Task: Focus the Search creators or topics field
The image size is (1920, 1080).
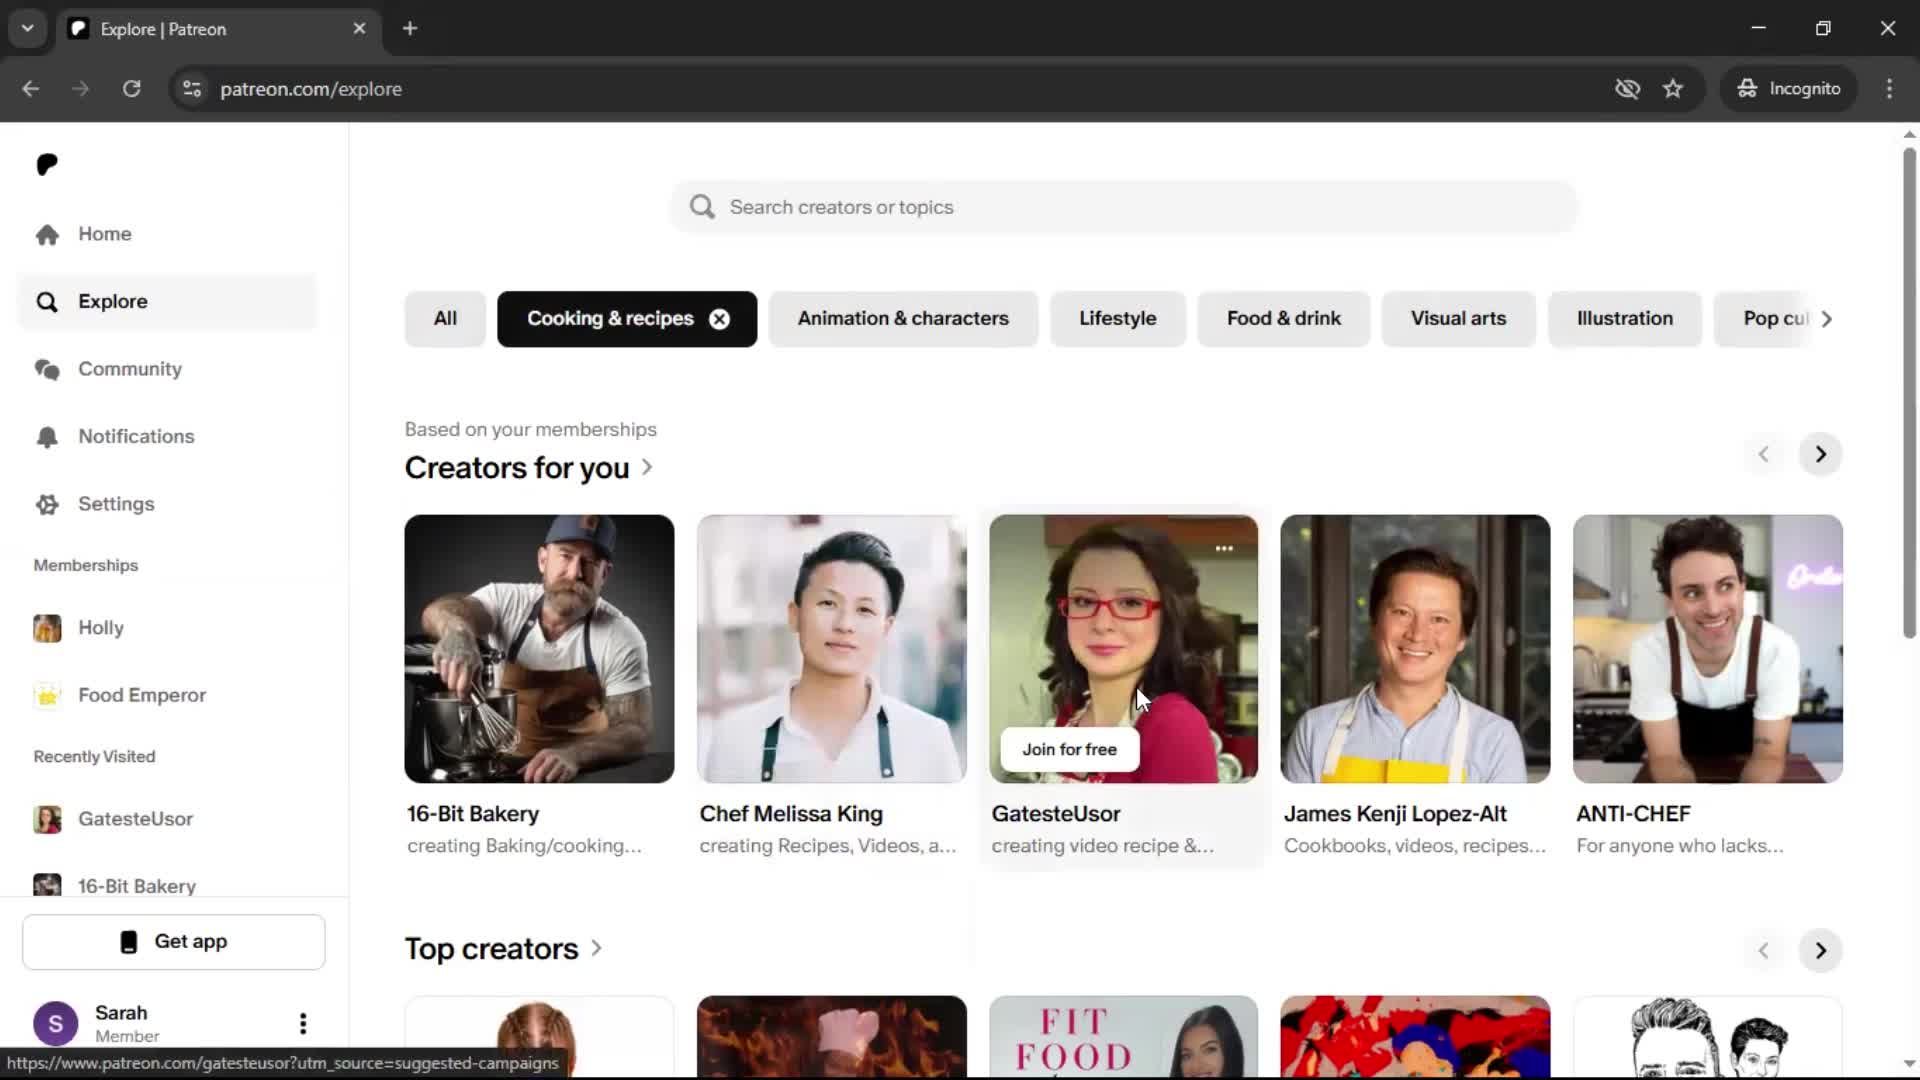Action: 1124,207
